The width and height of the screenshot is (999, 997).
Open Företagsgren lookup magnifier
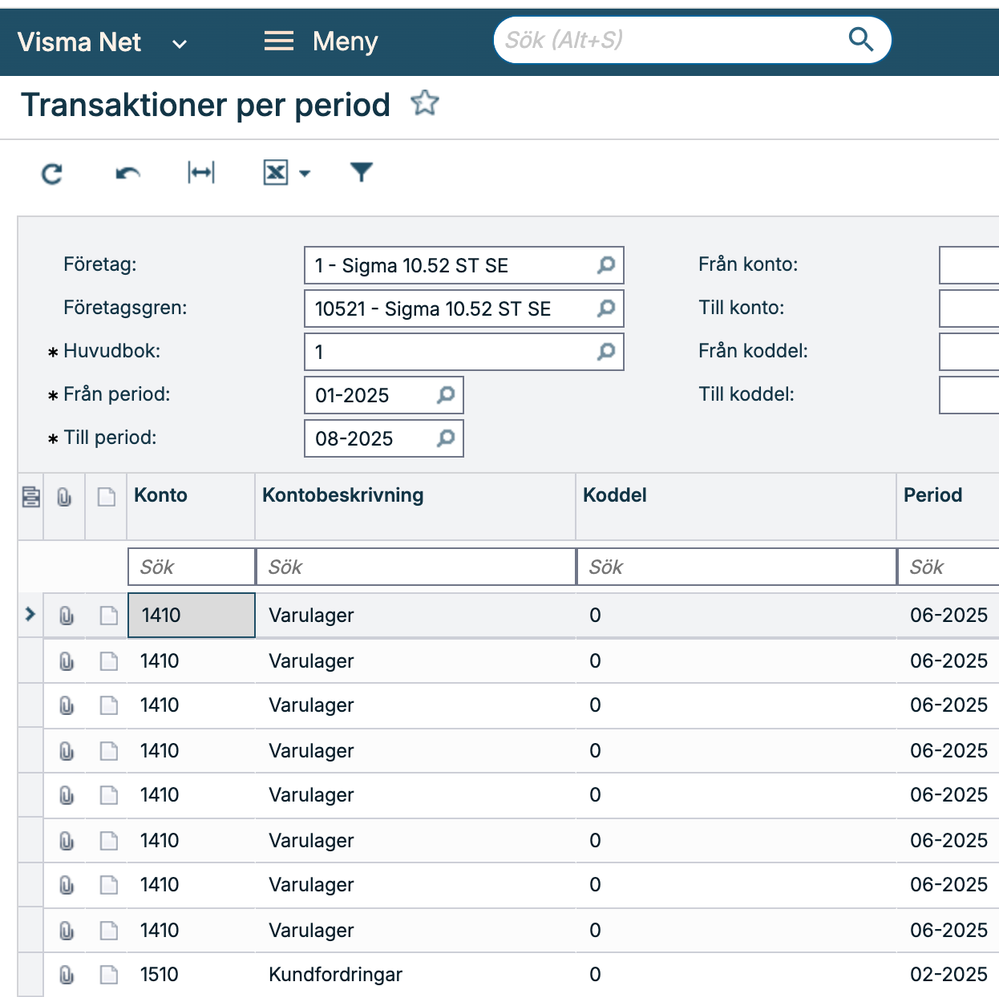click(606, 308)
